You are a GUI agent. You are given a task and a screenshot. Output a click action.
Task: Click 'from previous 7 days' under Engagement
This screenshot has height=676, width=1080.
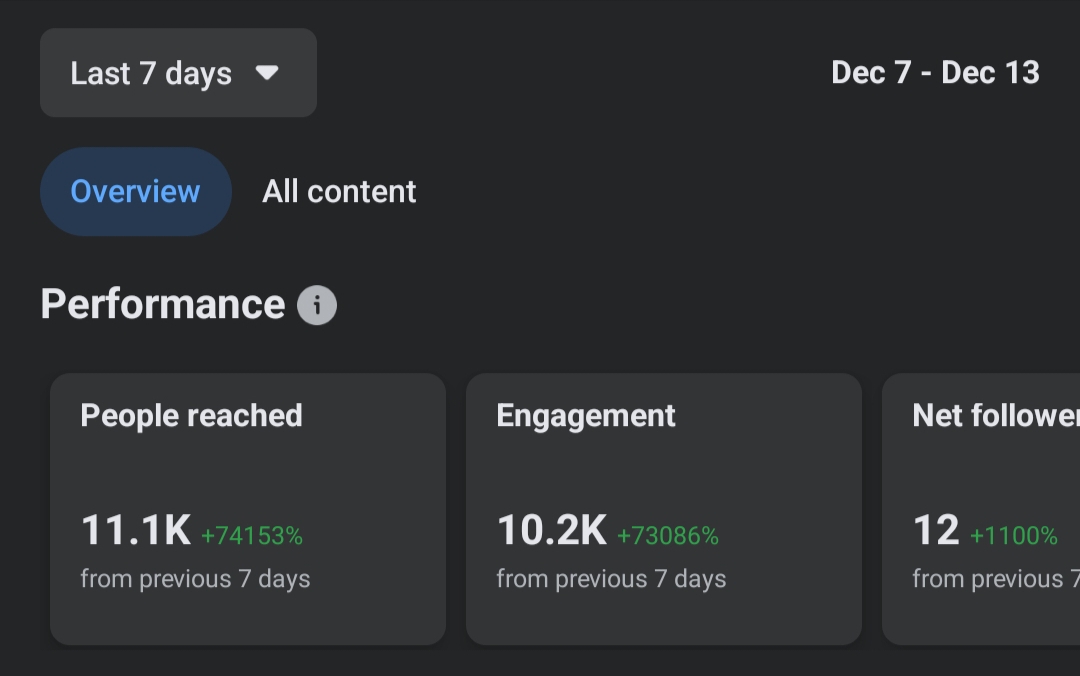(611, 579)
